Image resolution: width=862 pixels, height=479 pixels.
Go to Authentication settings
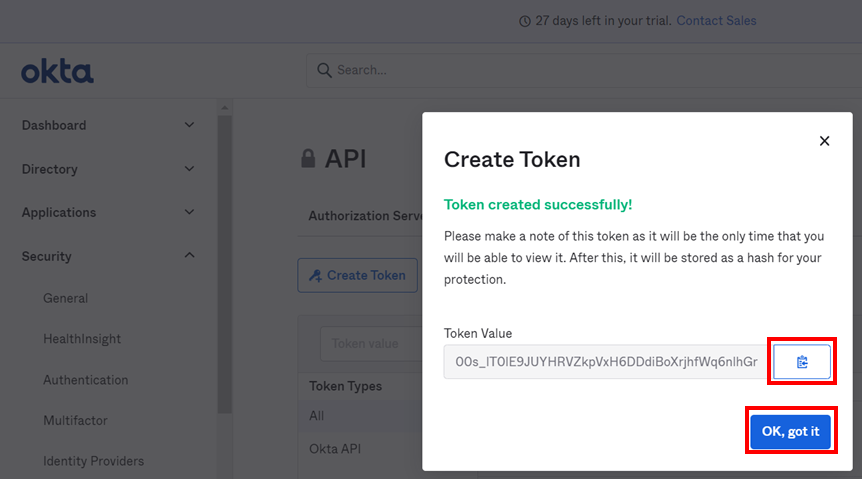tap(86, 380)
